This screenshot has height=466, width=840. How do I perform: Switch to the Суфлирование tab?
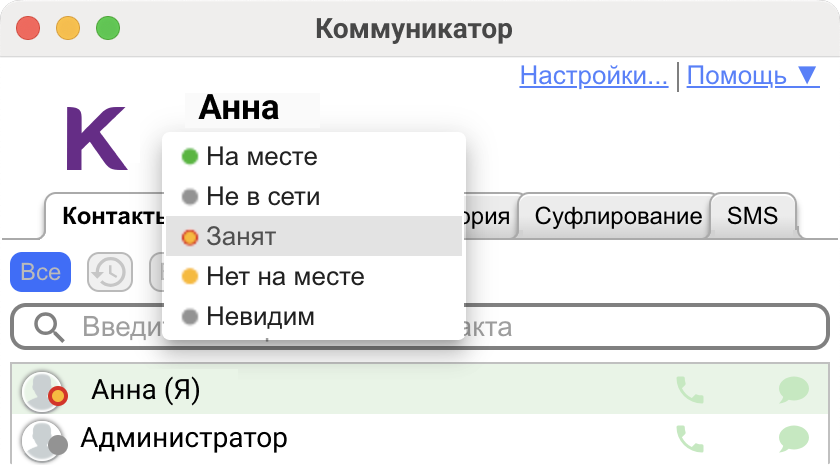[618, 216]
